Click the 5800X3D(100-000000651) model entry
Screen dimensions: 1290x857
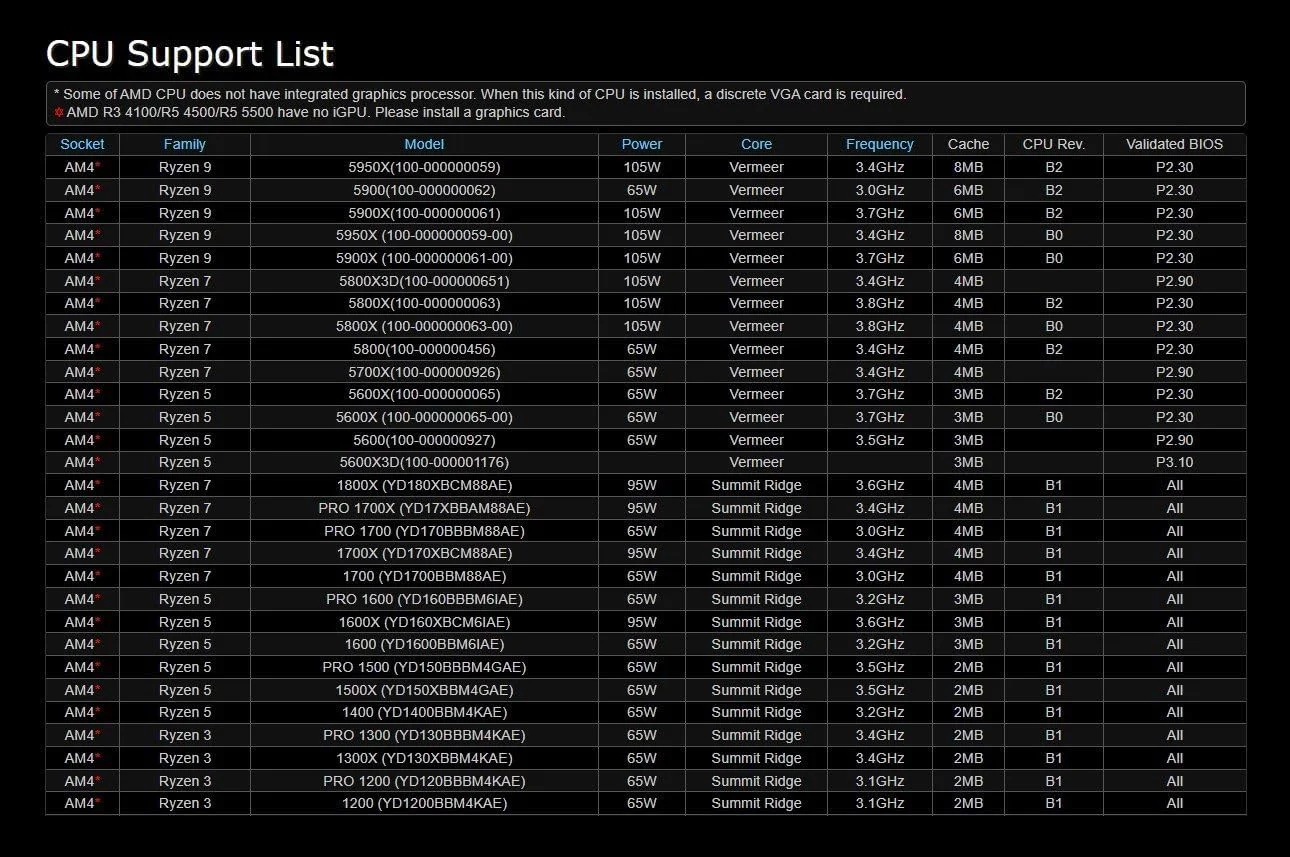424,281
